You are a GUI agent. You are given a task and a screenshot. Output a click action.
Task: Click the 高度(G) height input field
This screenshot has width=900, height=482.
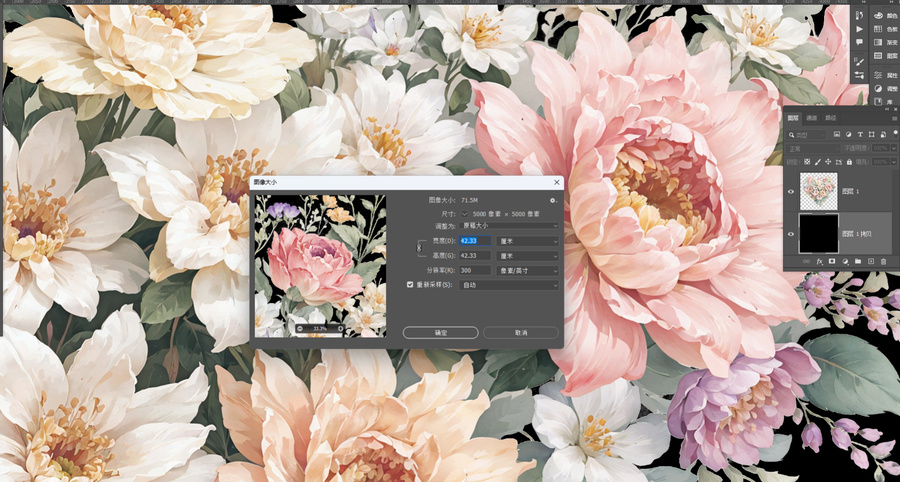click(x=475, y=255)
